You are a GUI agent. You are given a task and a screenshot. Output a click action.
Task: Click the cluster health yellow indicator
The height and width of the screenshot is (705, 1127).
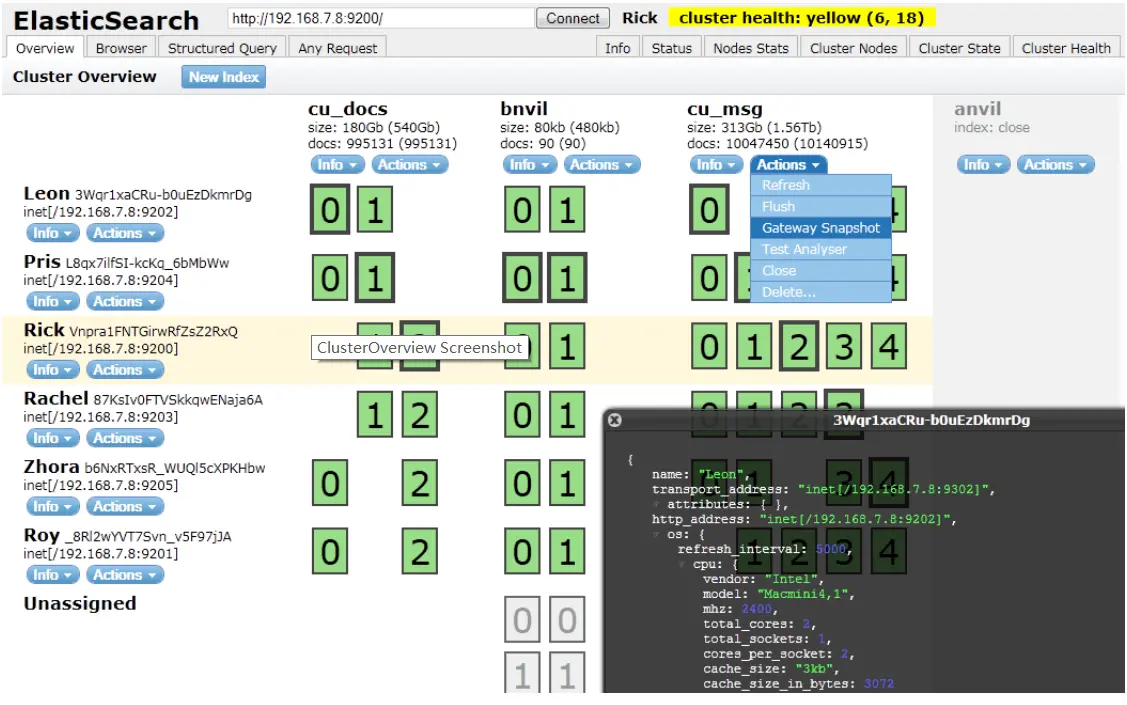click(x=801, y=18)
